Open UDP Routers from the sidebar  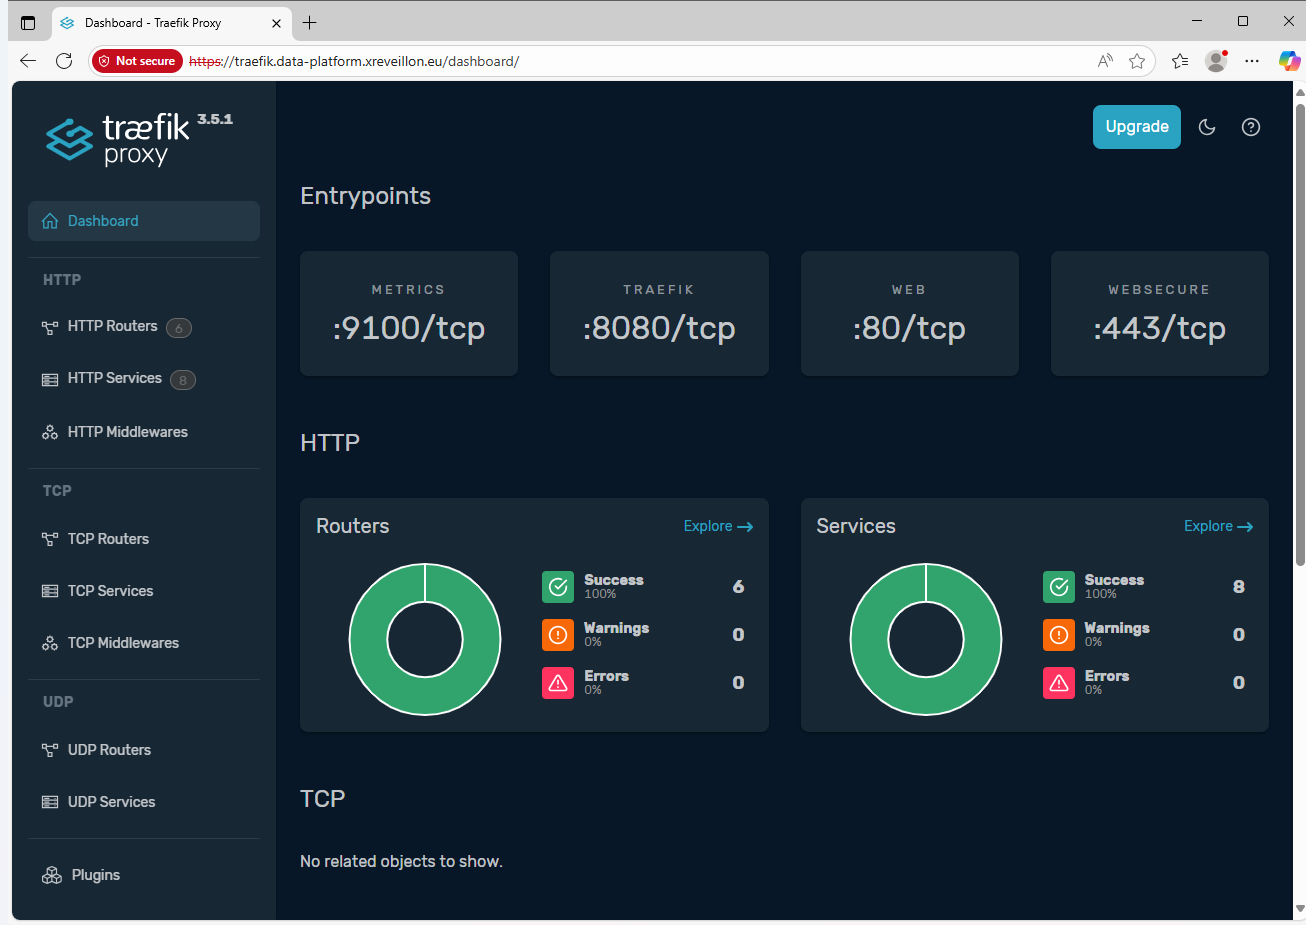[x=109, y=749]
